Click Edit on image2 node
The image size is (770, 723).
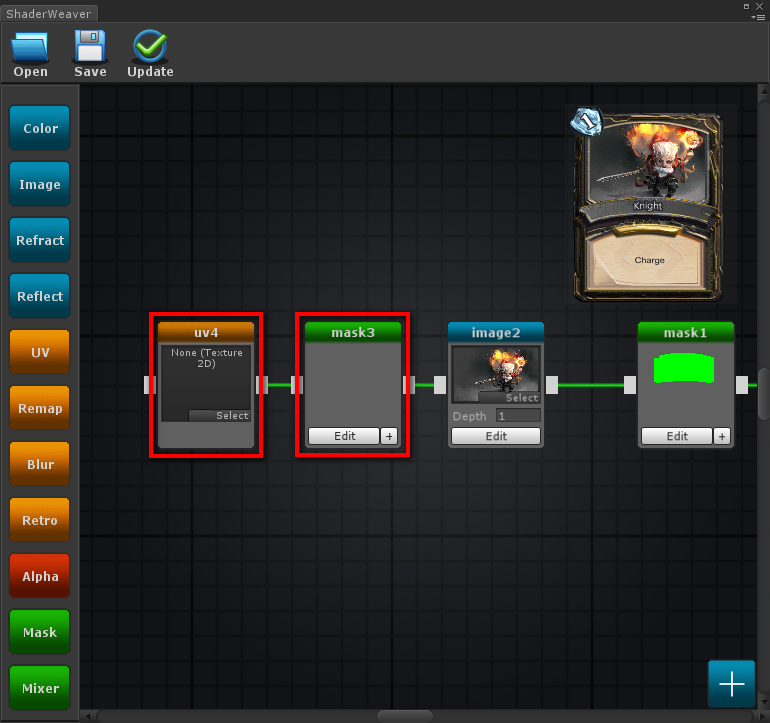point(496,436)
